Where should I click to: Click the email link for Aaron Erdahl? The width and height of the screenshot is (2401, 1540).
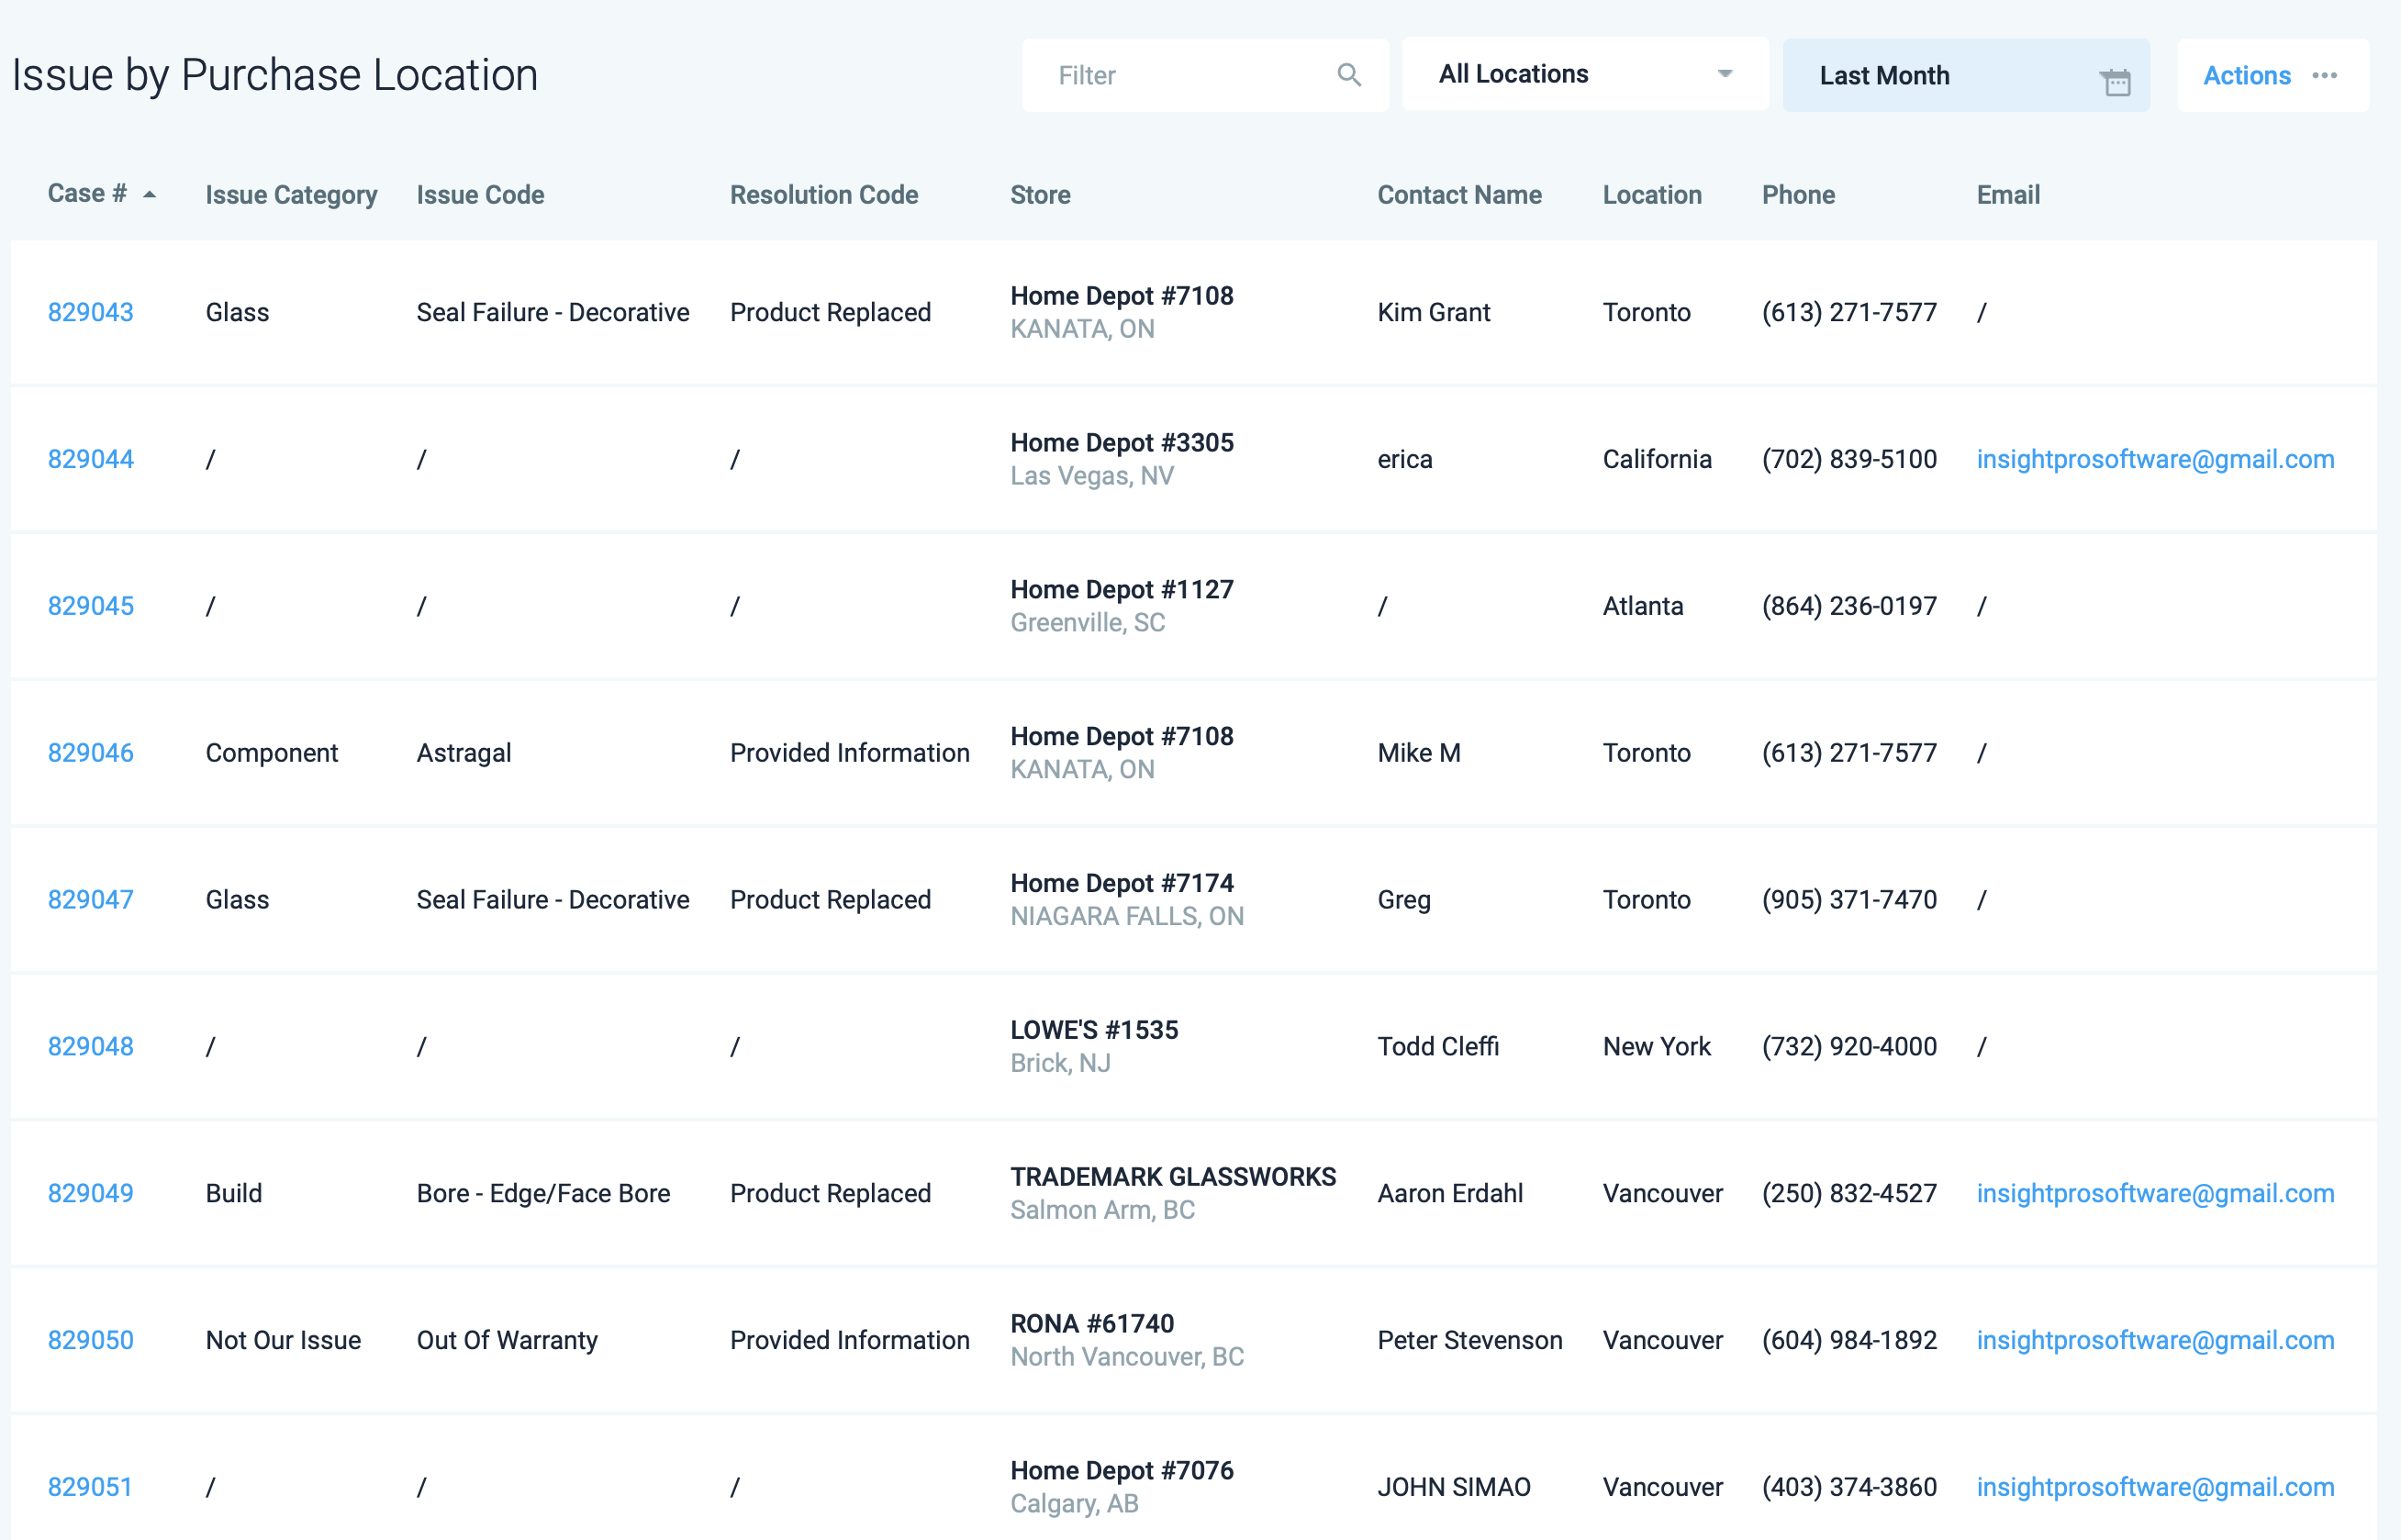tap(2155, 1194)
